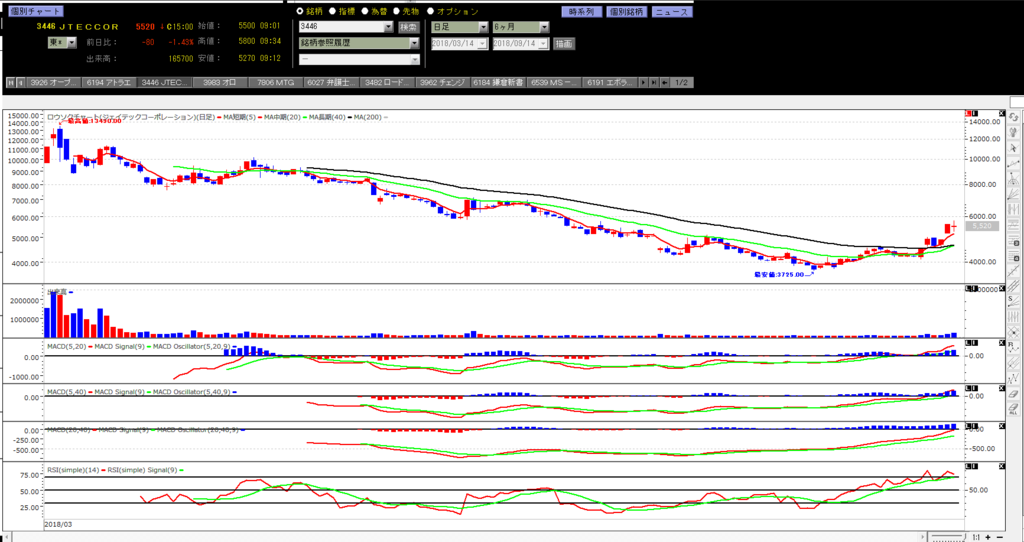The width and height of the screenshot is (1024, 542).
Task: Switch to the 3962 チェンジ tab
Action: (443, 83)
